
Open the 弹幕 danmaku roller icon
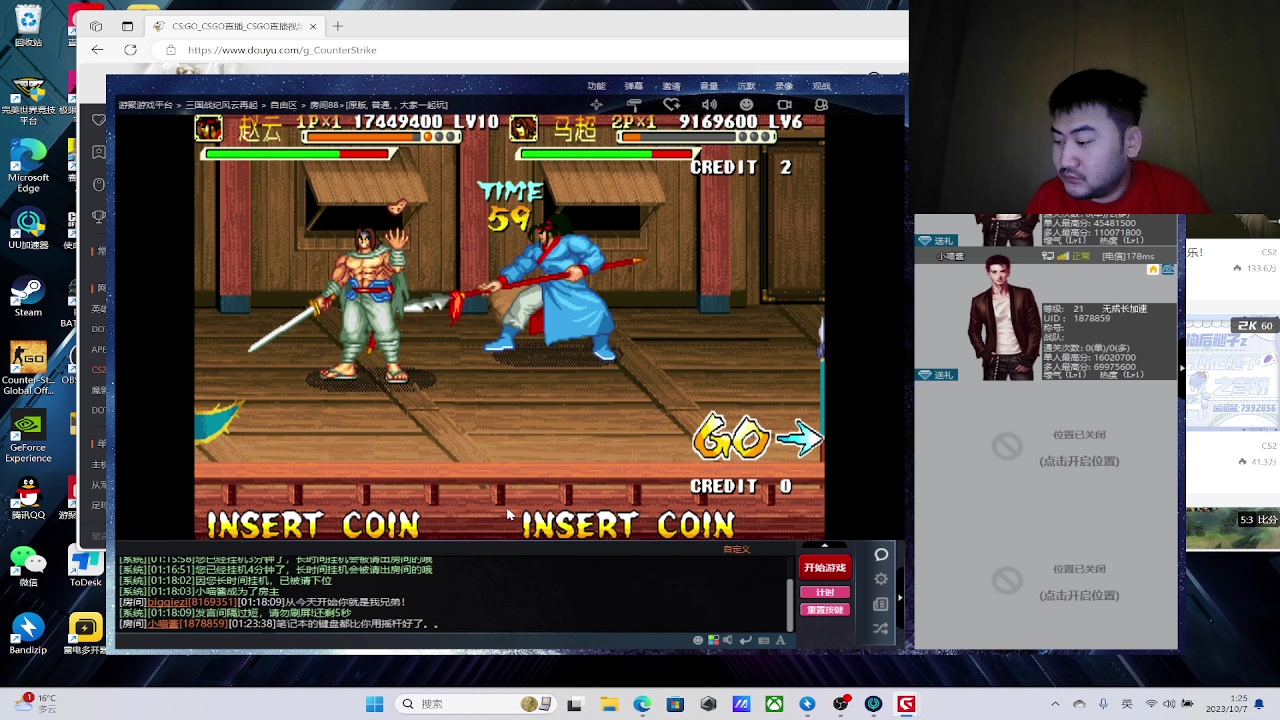[634, 104]
